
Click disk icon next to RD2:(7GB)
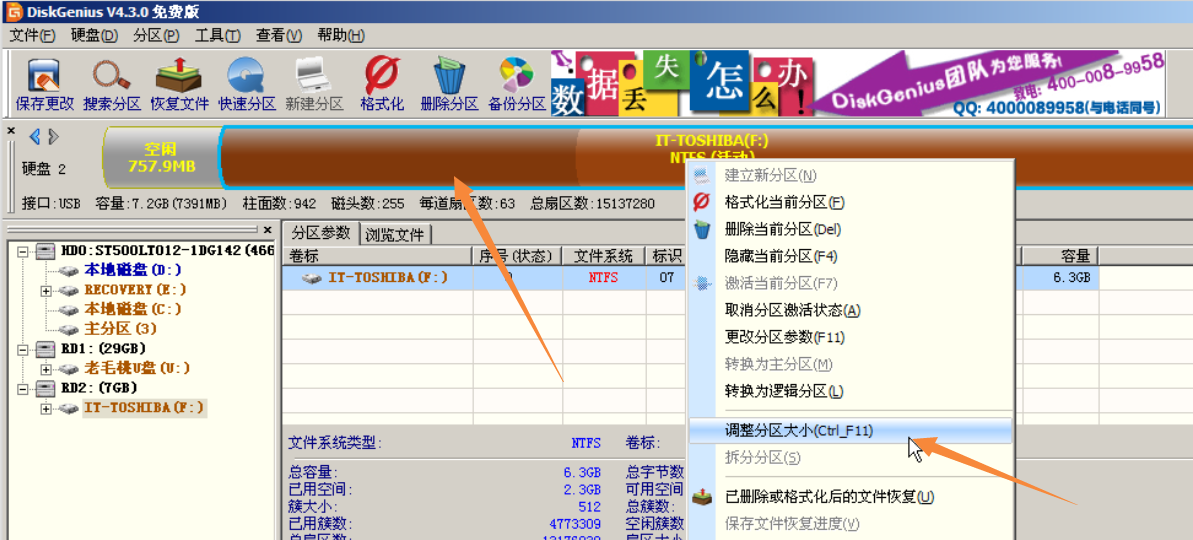click(x=46, y=389)
